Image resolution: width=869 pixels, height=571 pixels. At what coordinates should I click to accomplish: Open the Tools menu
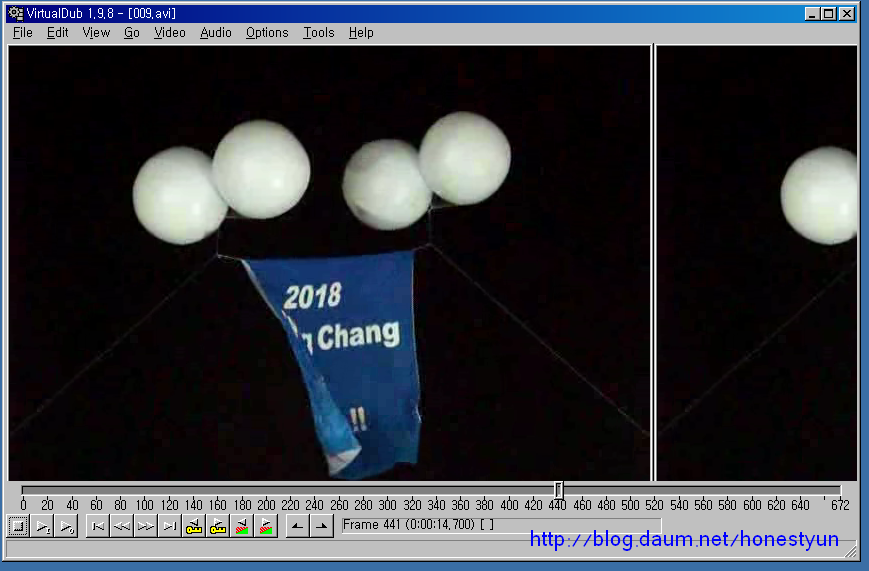319,33
